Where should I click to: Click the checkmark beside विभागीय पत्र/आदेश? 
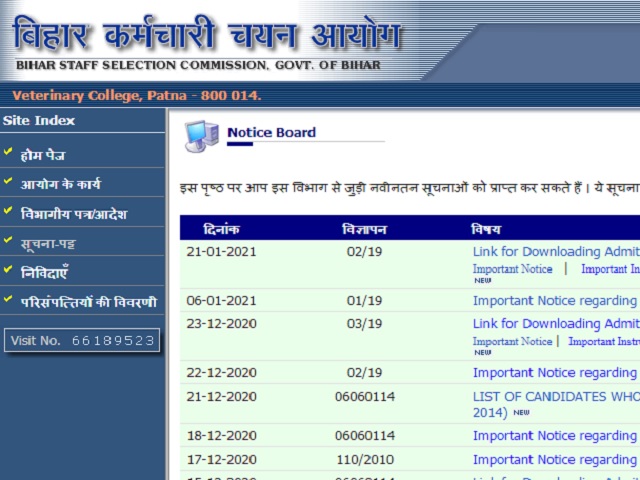[x=8, y=210]
